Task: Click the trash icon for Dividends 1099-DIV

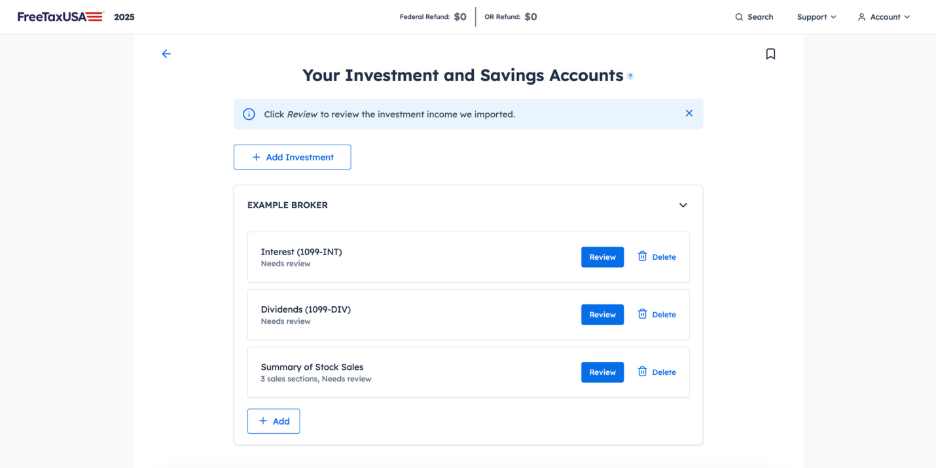Action: pos(642,314)
